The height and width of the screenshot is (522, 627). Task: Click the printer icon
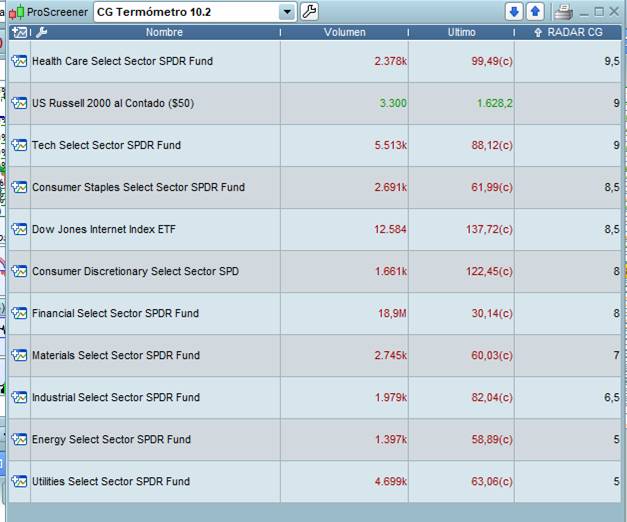[563, 12]
